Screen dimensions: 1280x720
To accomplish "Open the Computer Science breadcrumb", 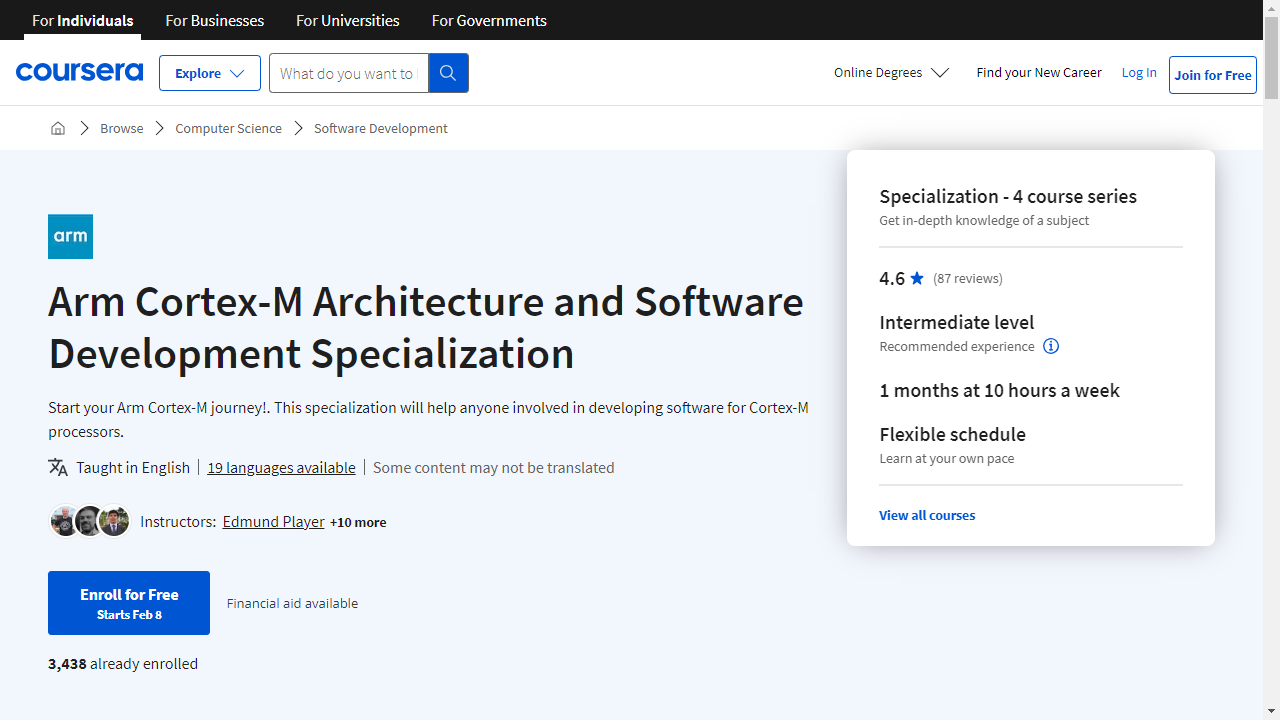I will (228, 128).
